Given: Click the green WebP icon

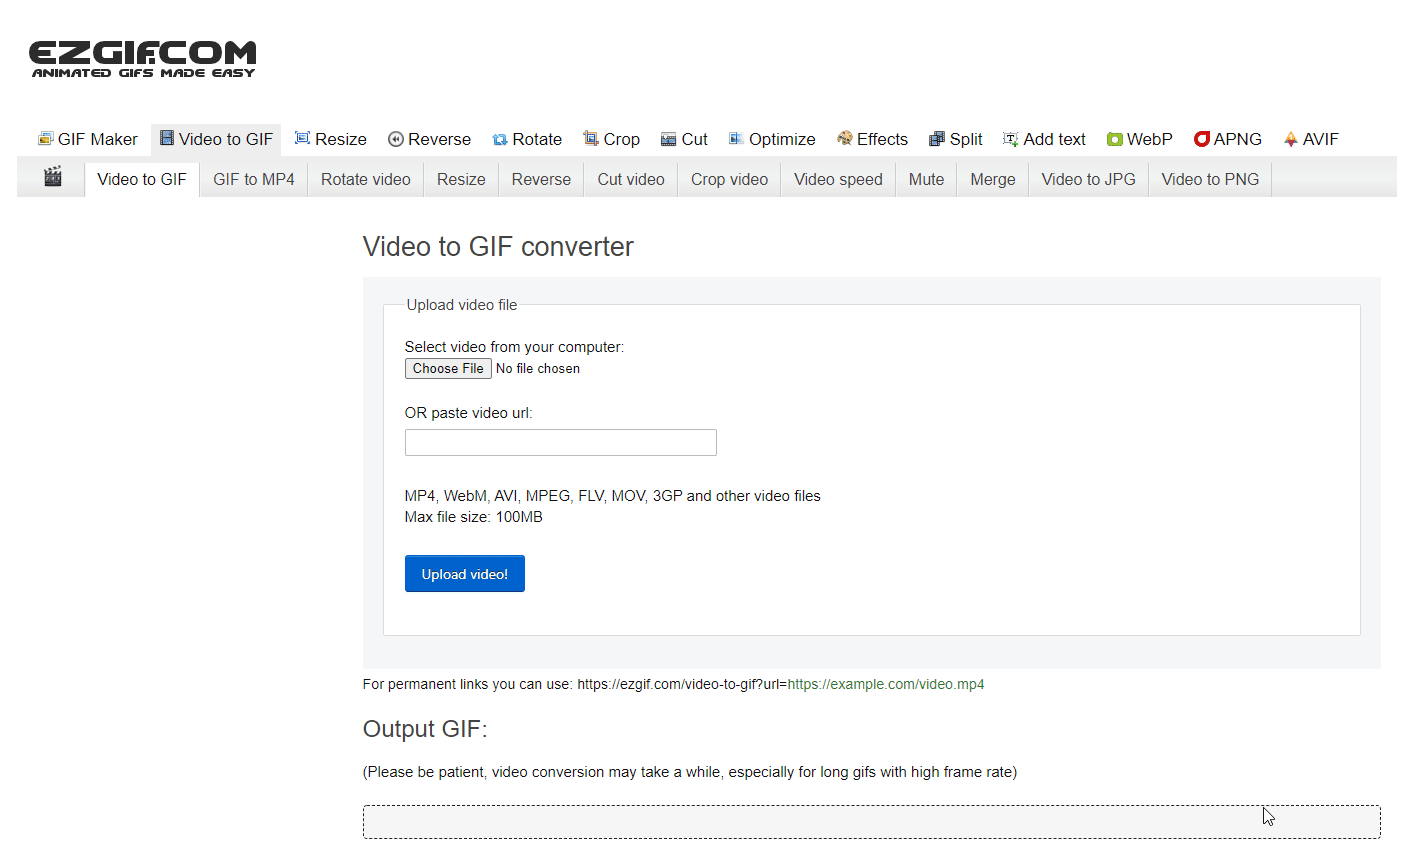Looking at the screenshot, I should 1115,139.
